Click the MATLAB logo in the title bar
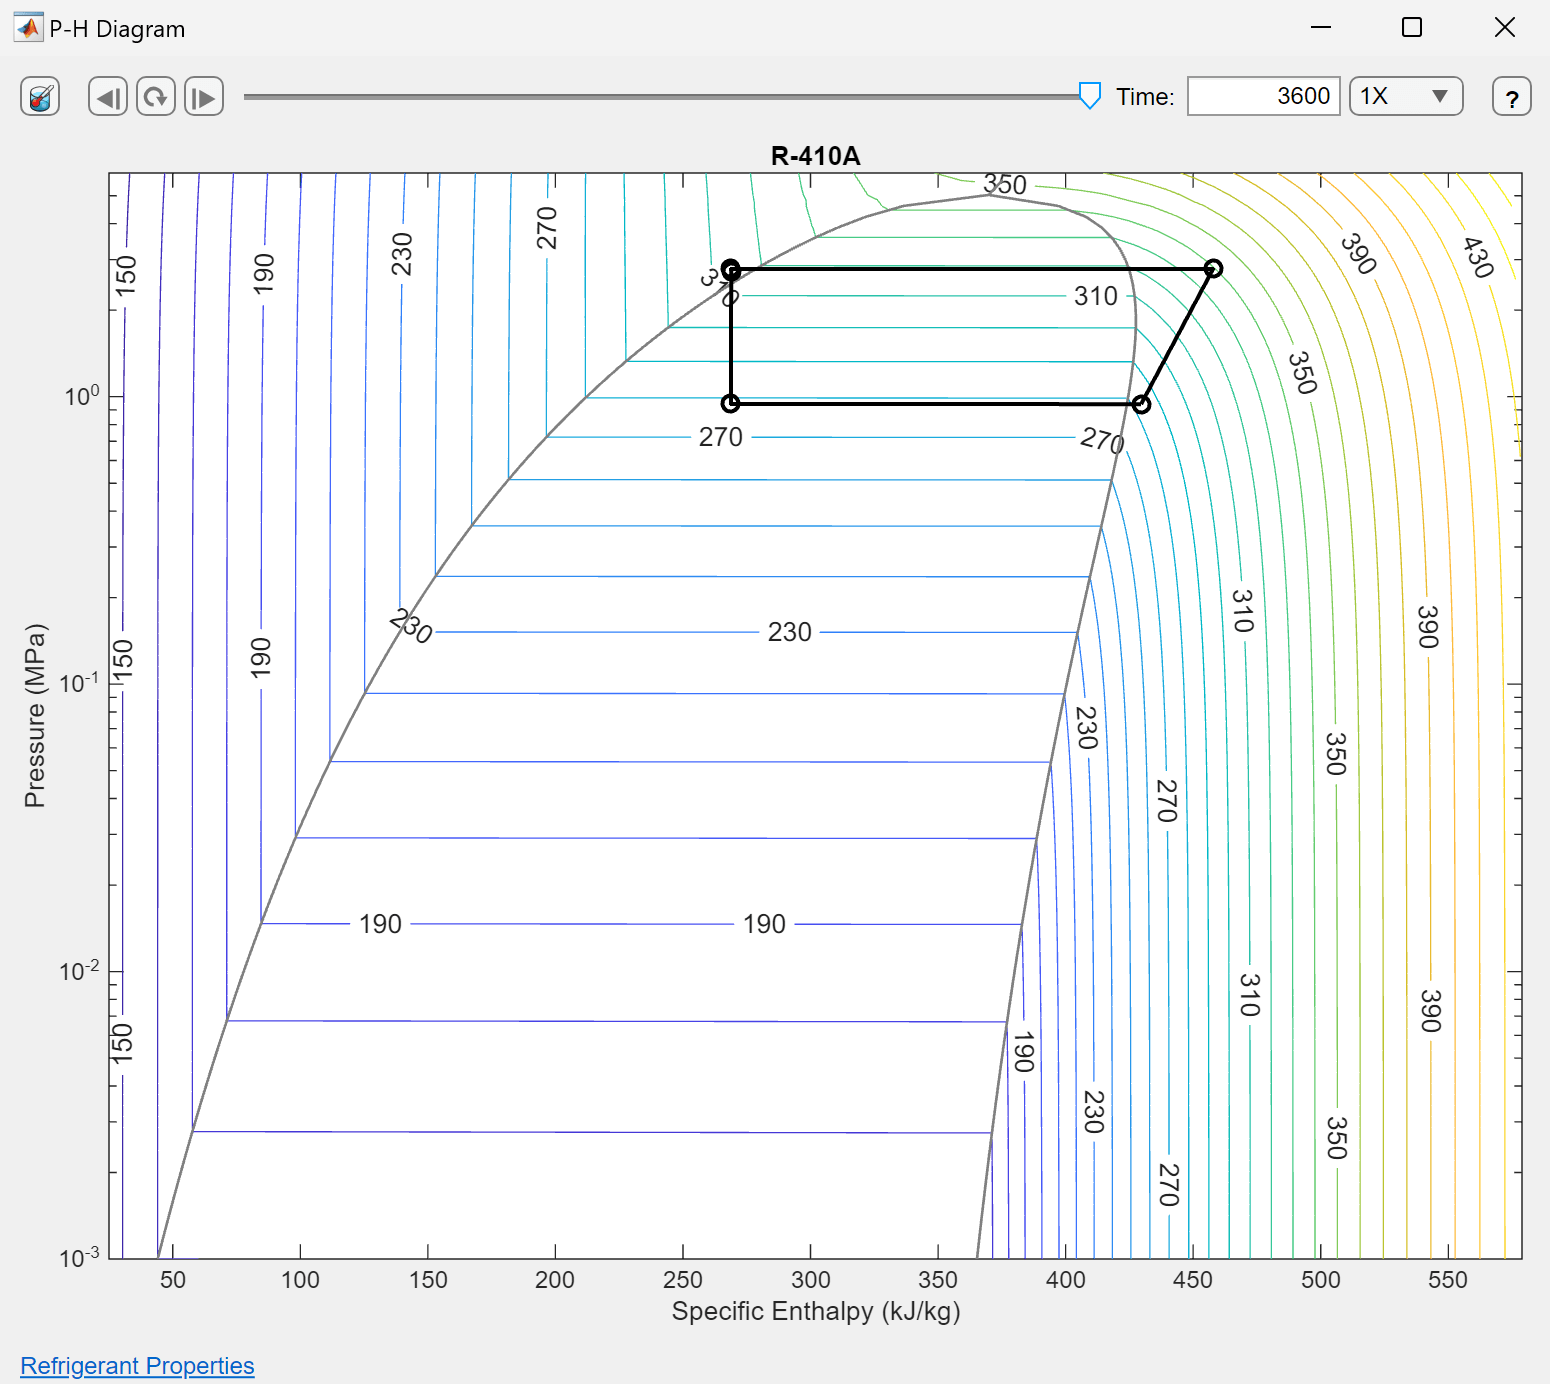 [28, 28]
